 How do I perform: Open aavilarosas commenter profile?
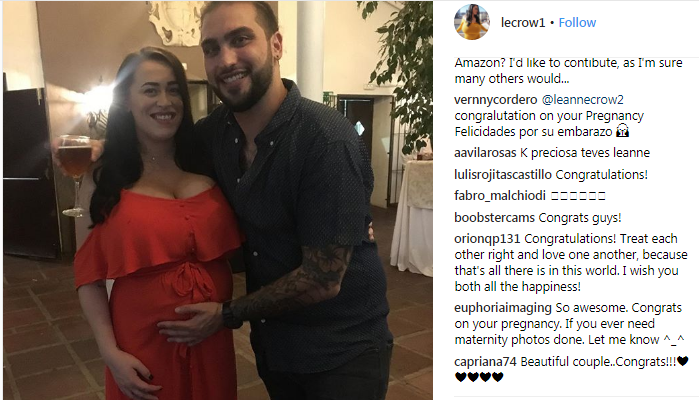(485, 153)
